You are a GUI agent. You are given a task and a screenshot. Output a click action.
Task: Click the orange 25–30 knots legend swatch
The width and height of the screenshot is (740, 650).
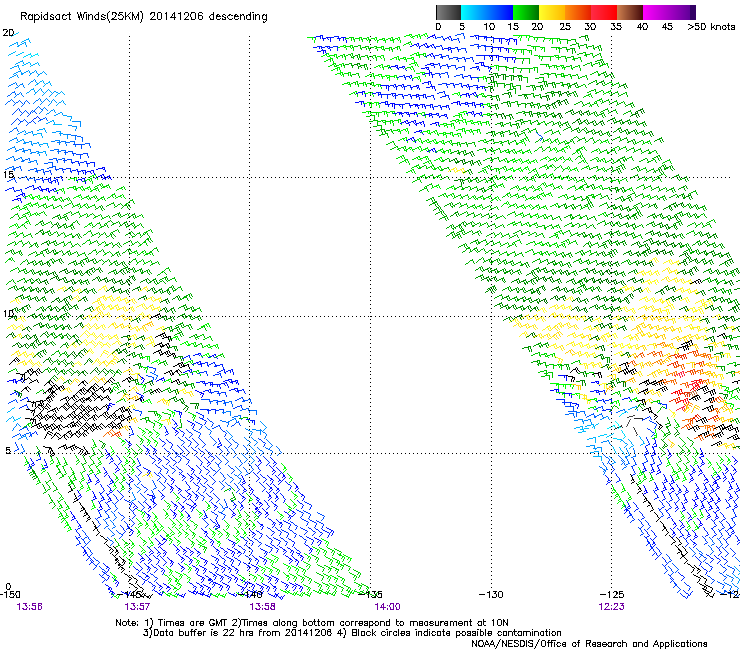(x=578, y=12)
